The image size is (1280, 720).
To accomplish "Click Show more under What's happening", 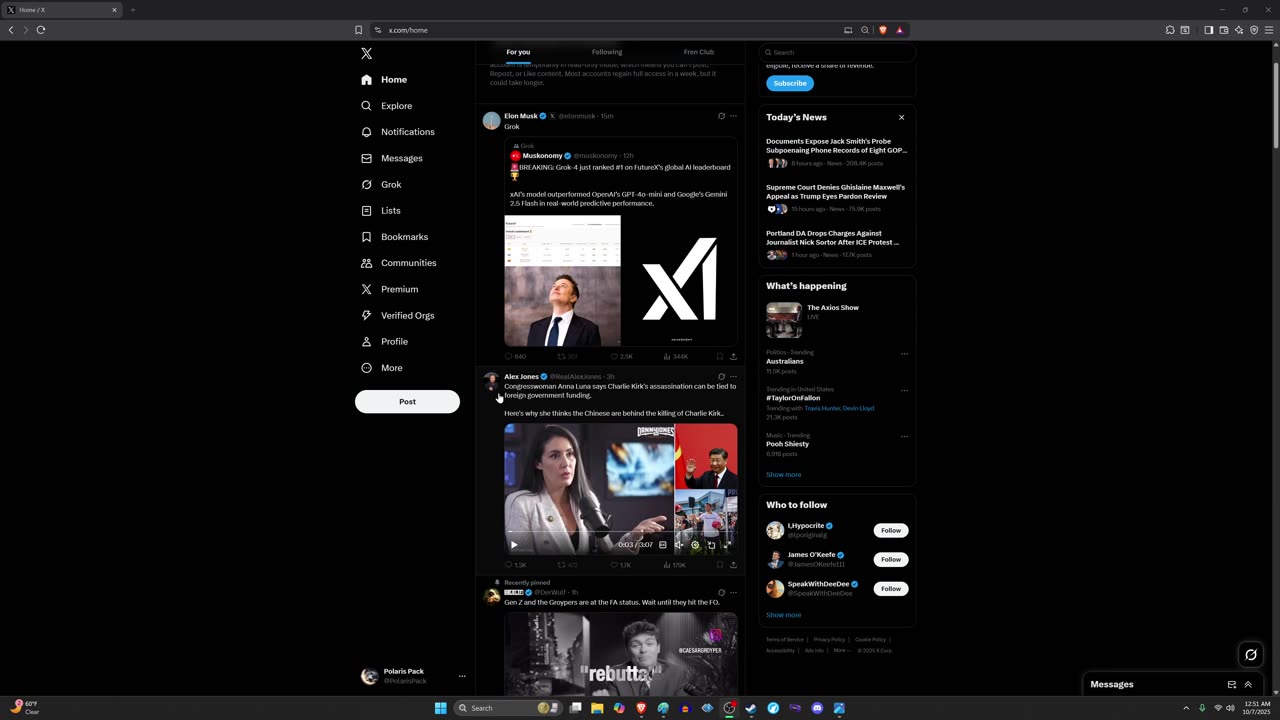I will 783,475.
